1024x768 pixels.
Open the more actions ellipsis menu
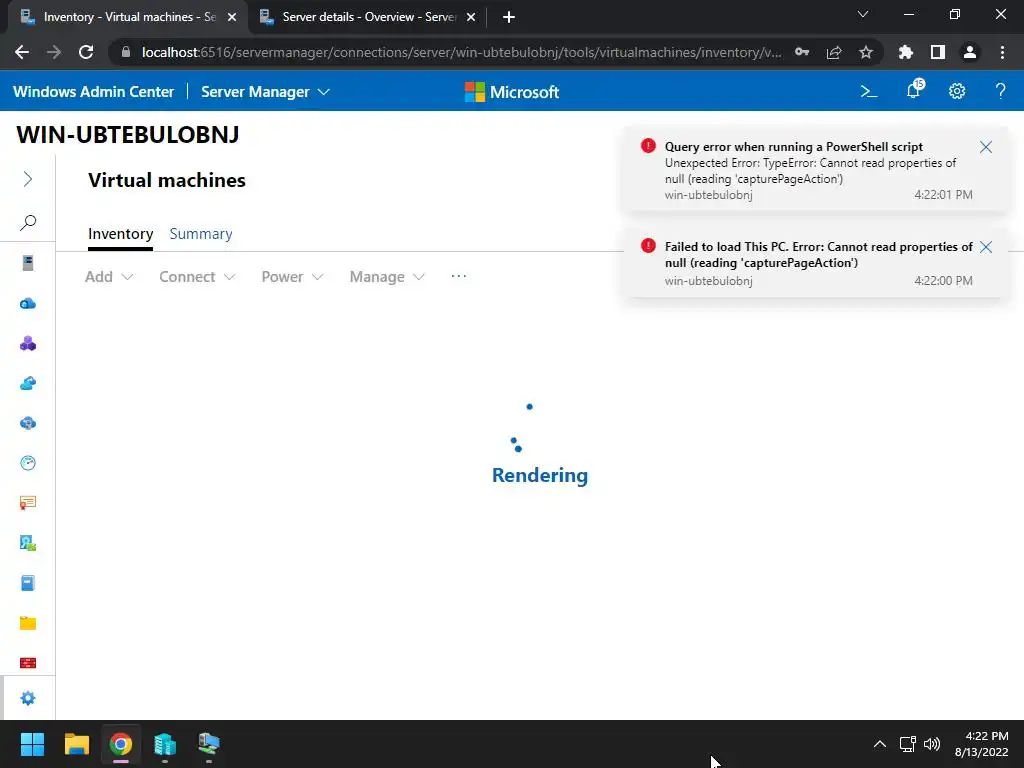coord(458,276)
